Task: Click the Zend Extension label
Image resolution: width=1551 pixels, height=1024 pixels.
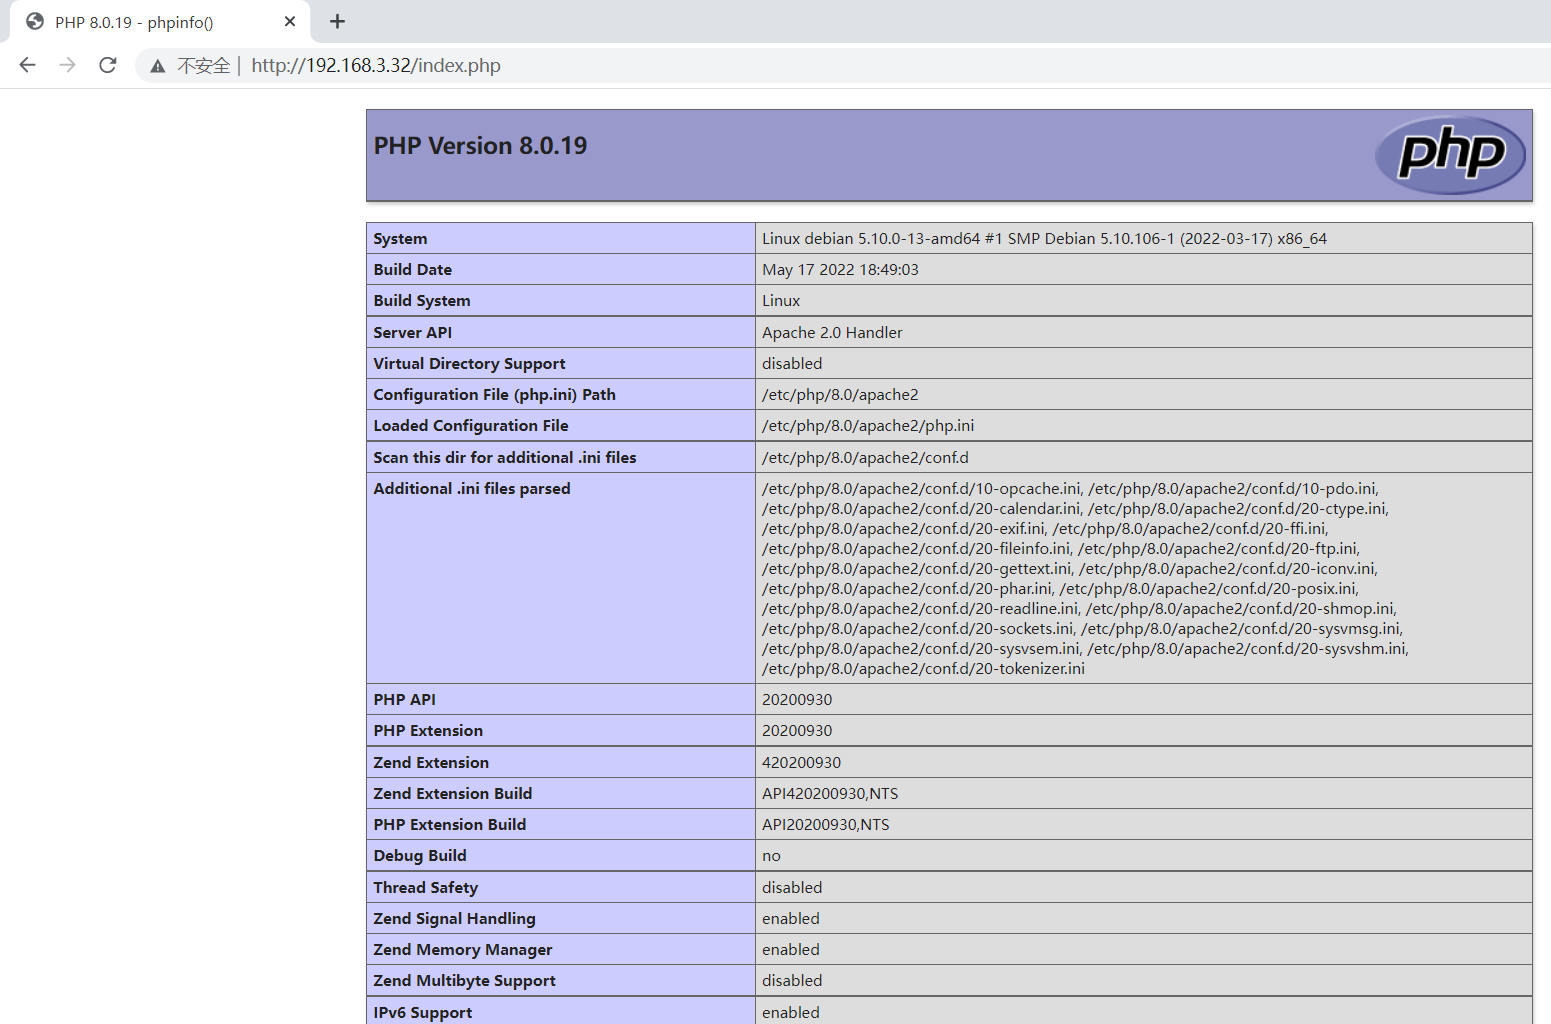Action: tap(431, 763)
